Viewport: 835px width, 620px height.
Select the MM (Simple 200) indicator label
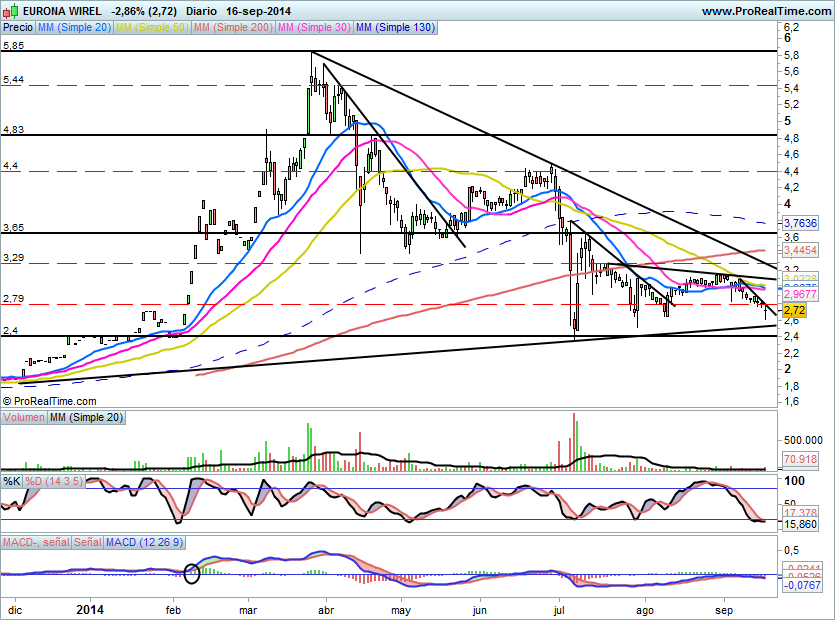click(x=233, y=27)
